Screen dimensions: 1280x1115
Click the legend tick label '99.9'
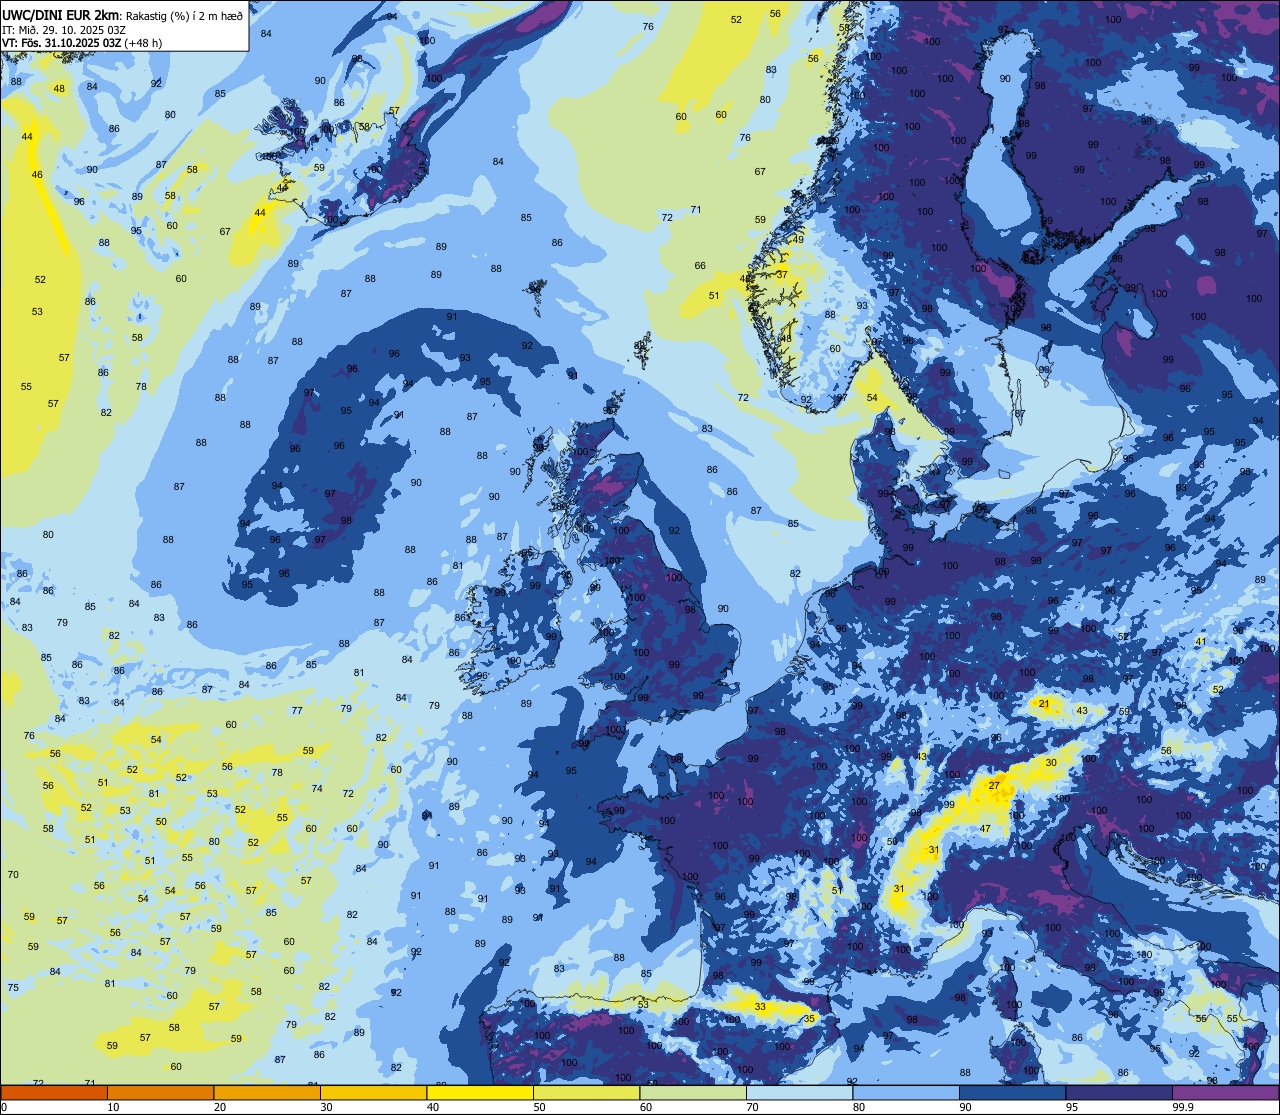[1183, 1107]
